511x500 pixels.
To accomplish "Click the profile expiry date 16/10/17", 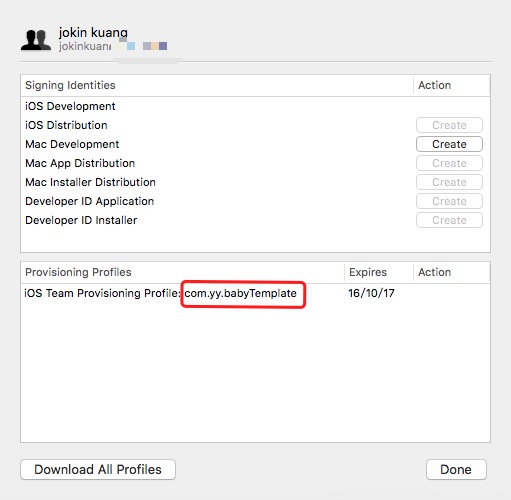I will click(371, 293).
